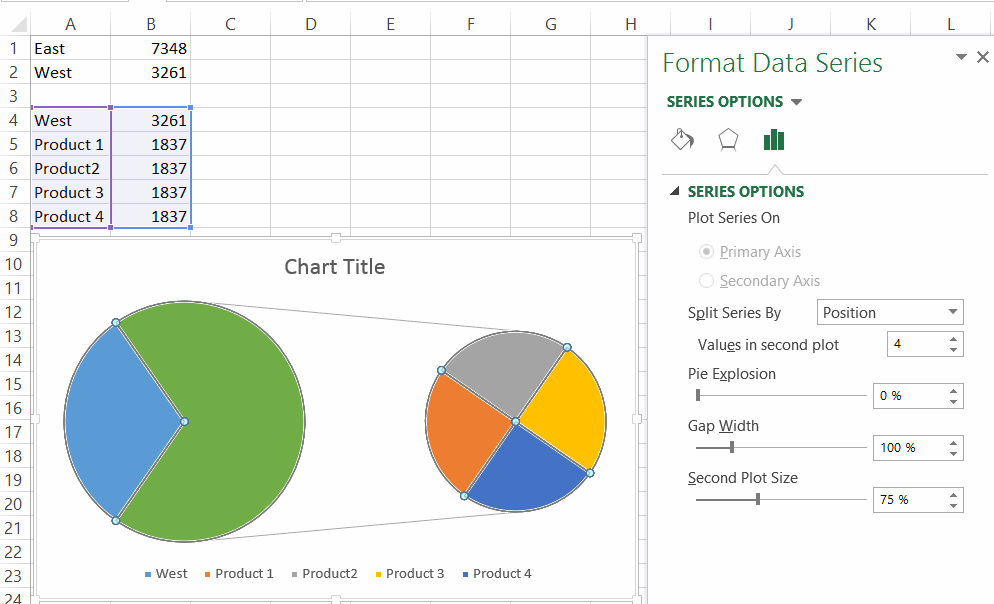Select the Primary Axis radio button
This screenshot has width=994, height=604.
point(708,251)
